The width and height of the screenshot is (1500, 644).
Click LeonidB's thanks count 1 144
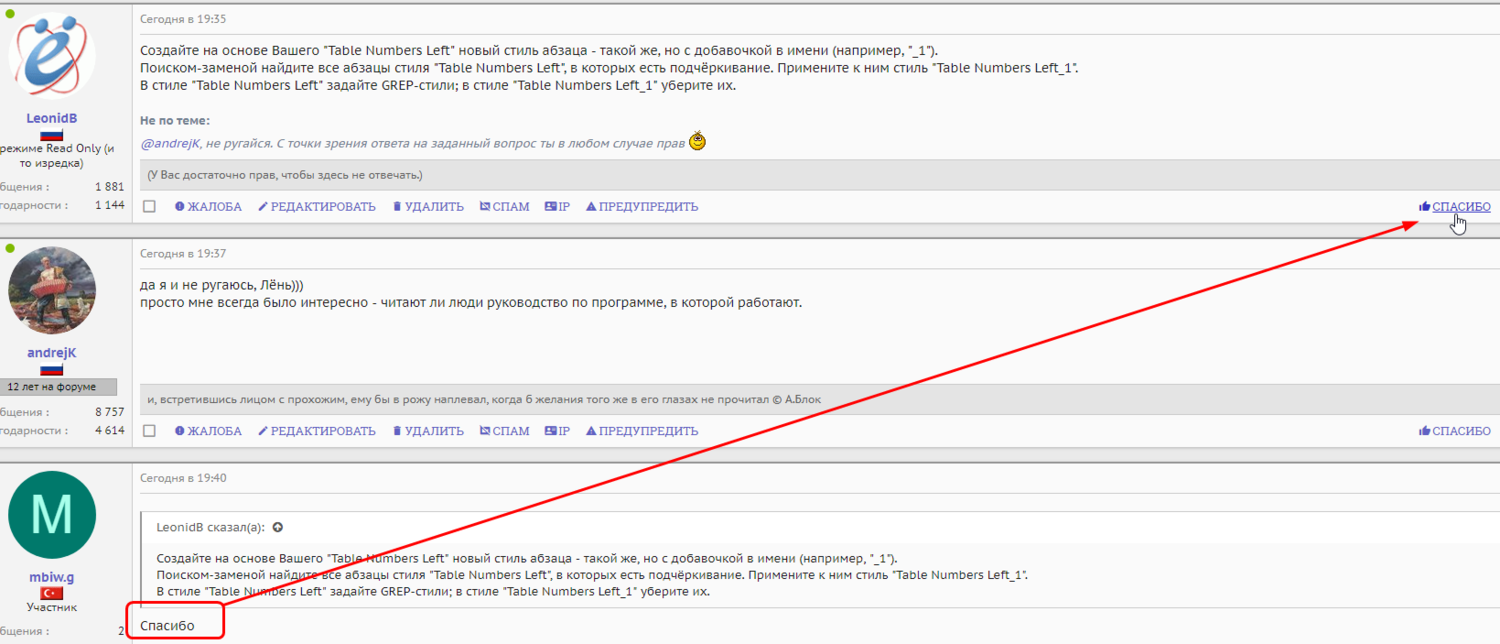(x=109, y=205)
